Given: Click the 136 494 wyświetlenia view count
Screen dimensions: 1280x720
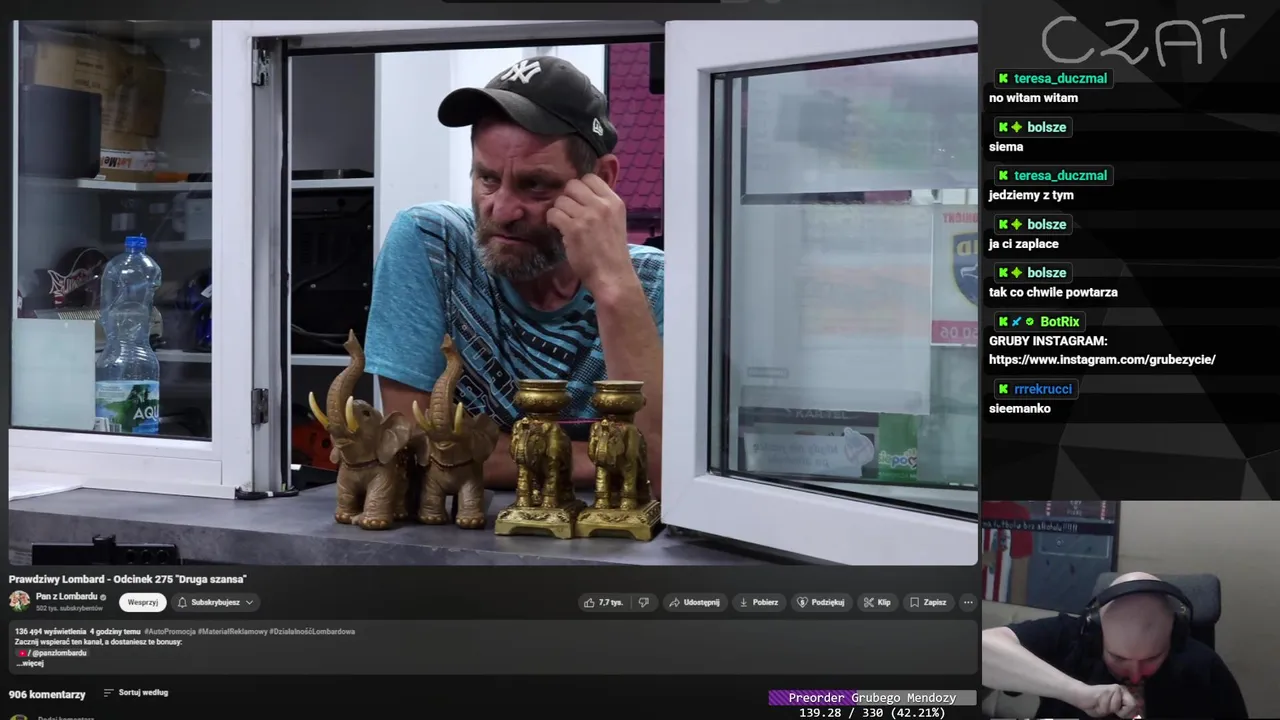Looking at the screenshot, I should click(50, 631).
